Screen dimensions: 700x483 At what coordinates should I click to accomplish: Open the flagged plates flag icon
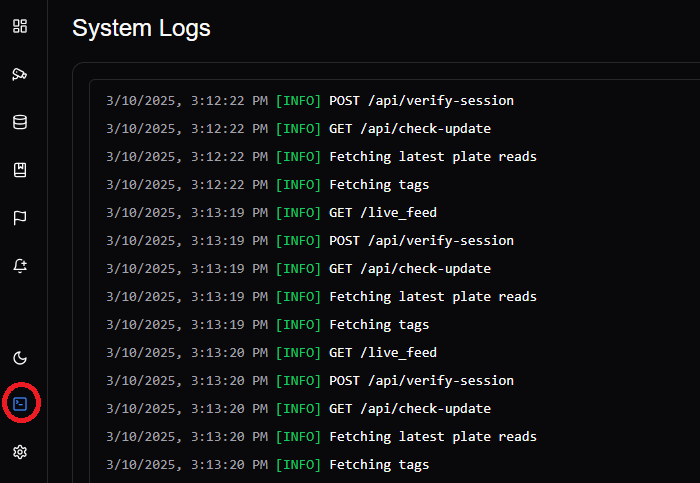(x=20, y=218)
